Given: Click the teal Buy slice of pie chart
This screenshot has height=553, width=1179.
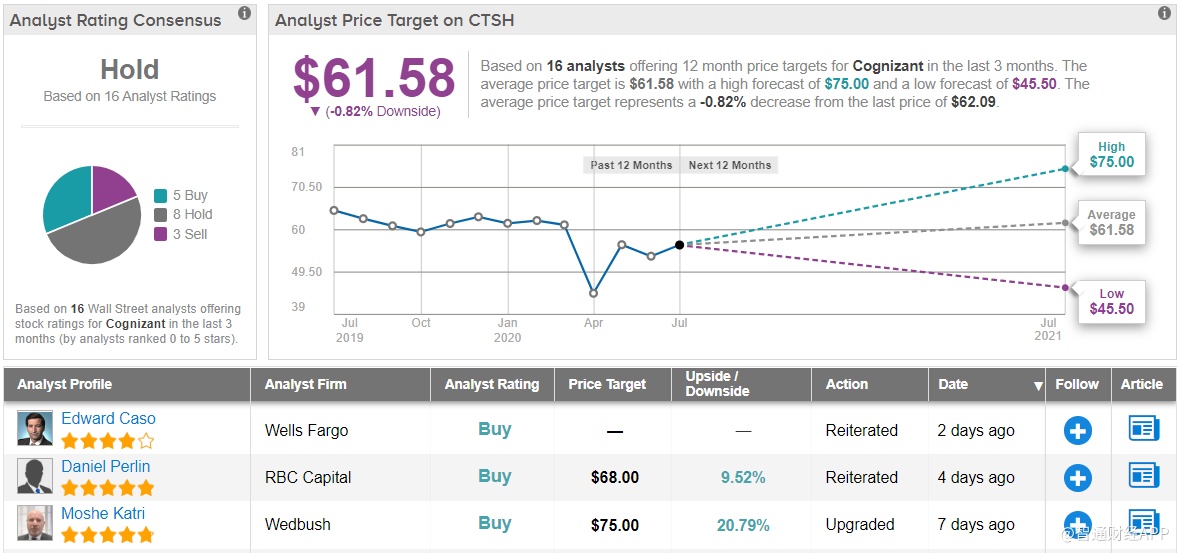Looking at the screenshot, I should pyautogui.click(x=66, y=197).
